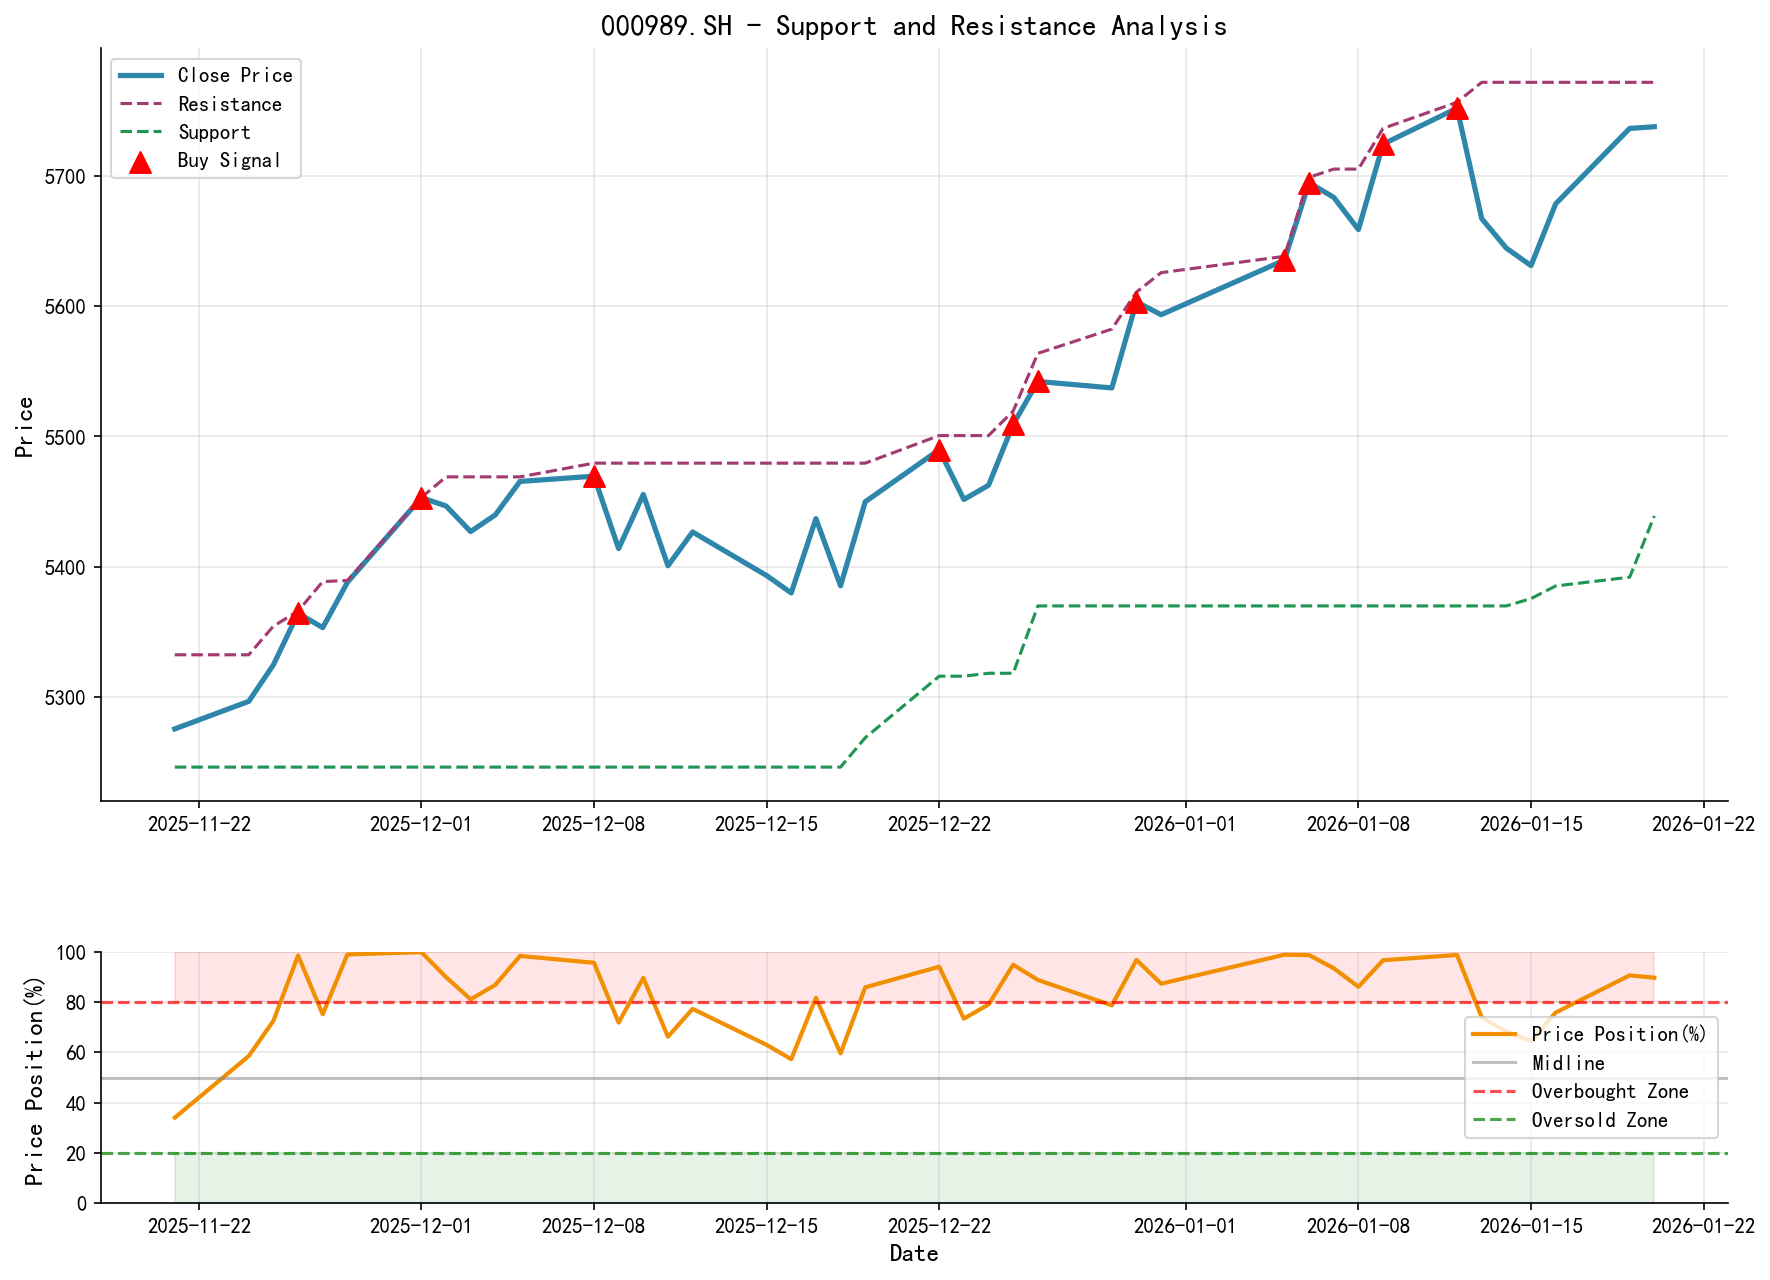Select the orange Price Position legend marker

1494,1034
